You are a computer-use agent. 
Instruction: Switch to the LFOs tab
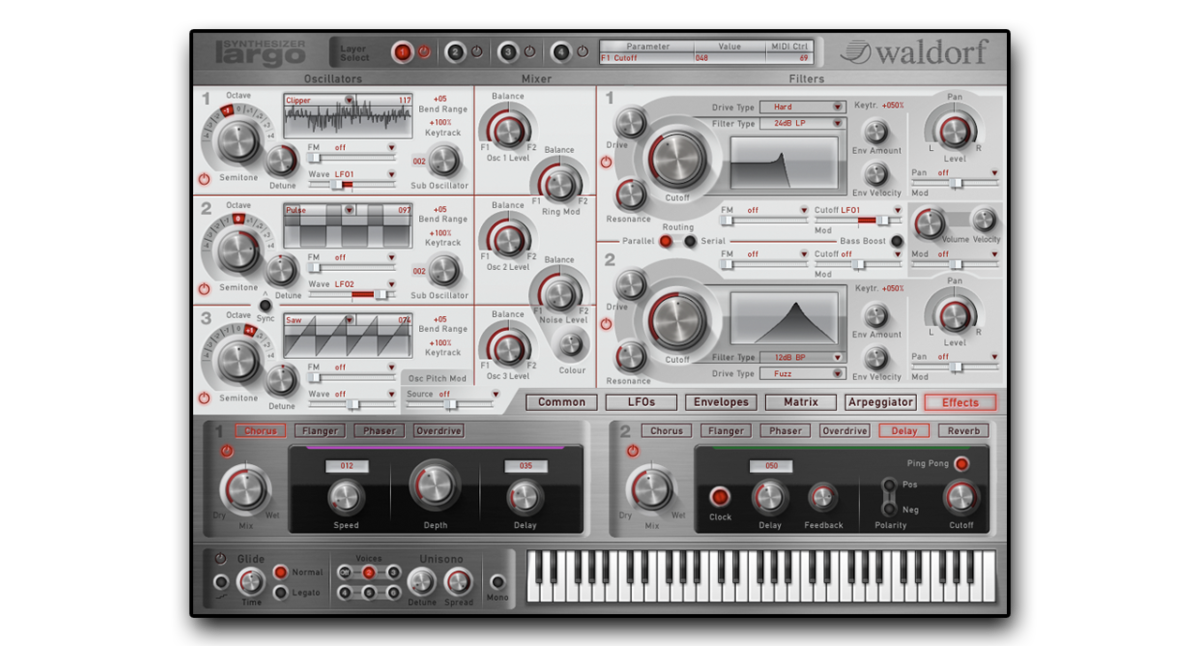(x=641, y=402)
